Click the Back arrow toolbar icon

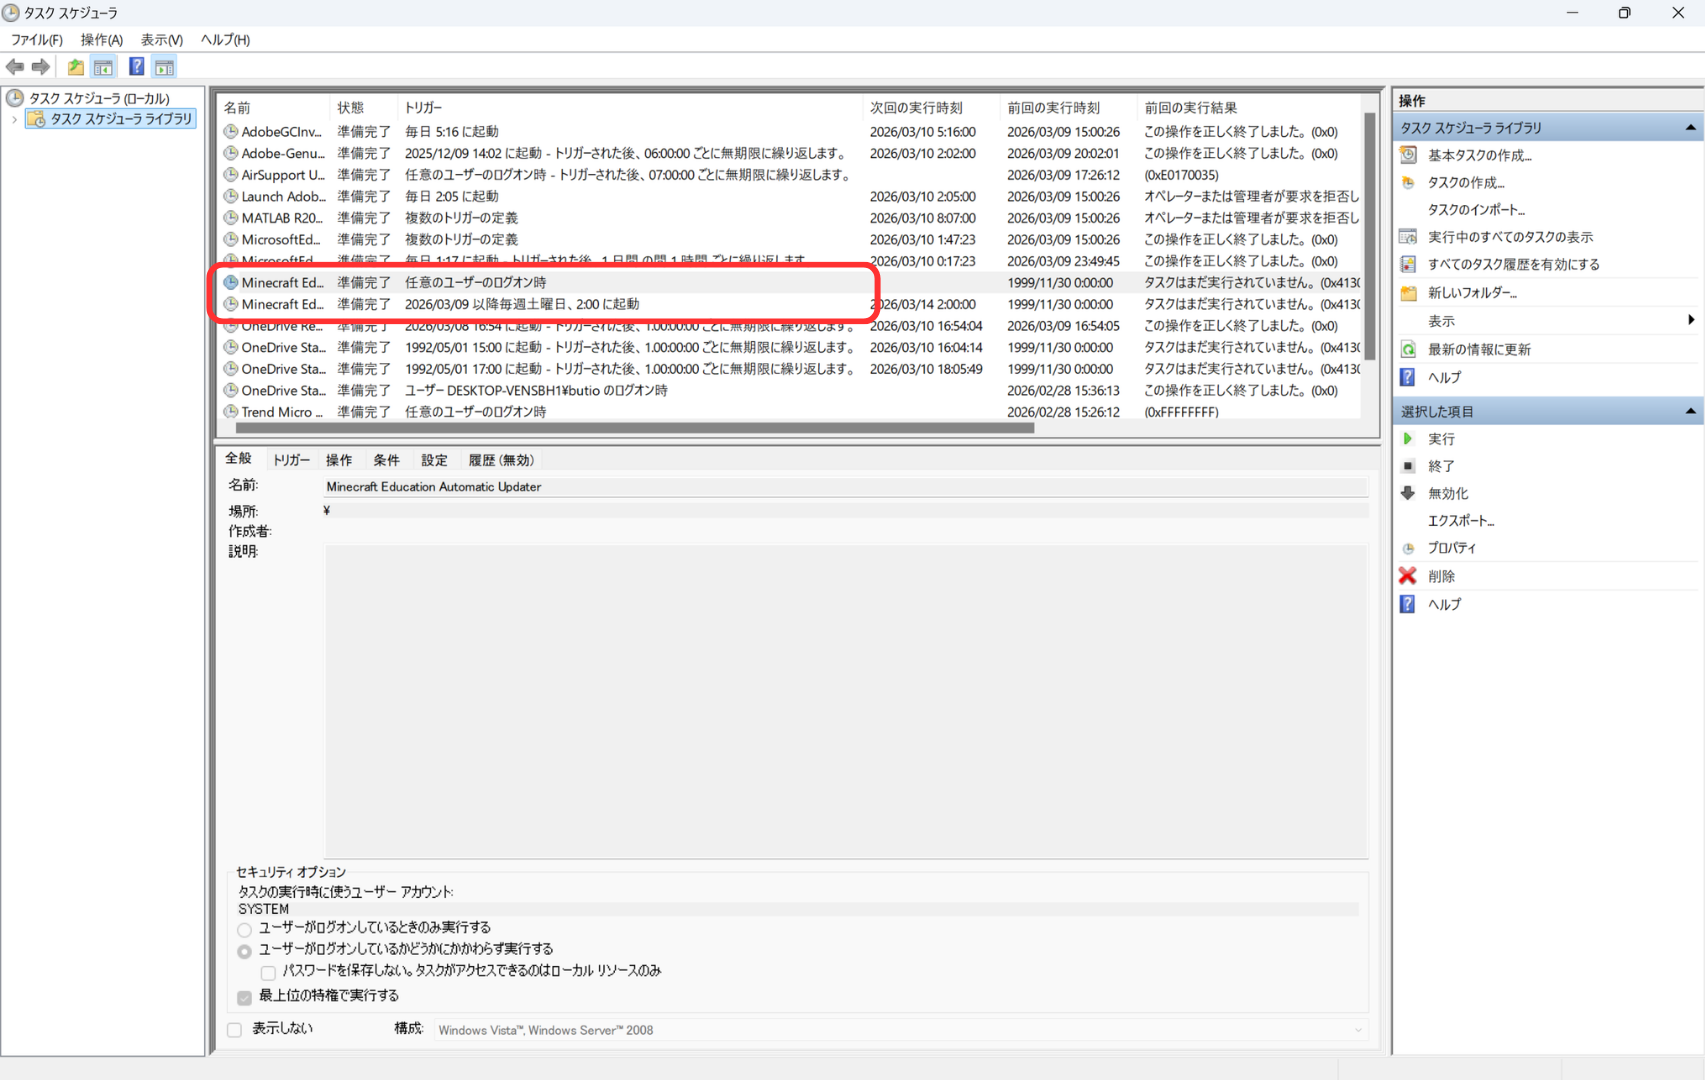tap(15, 67)
